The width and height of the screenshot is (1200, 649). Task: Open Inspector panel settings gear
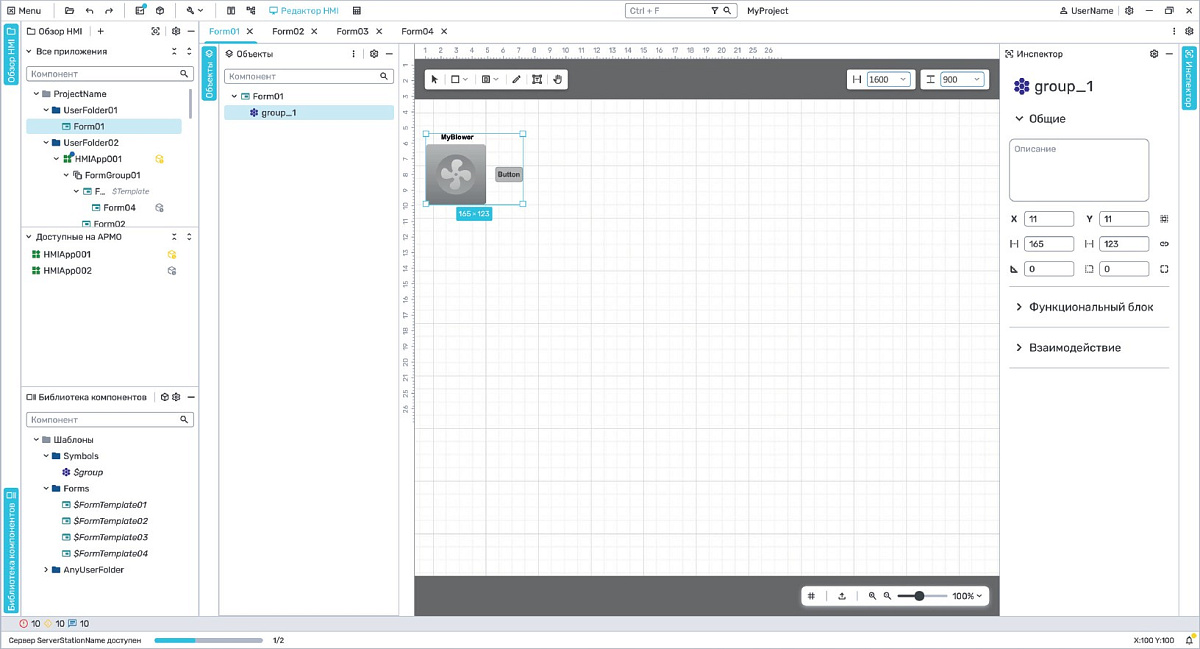click(1154, 54)
